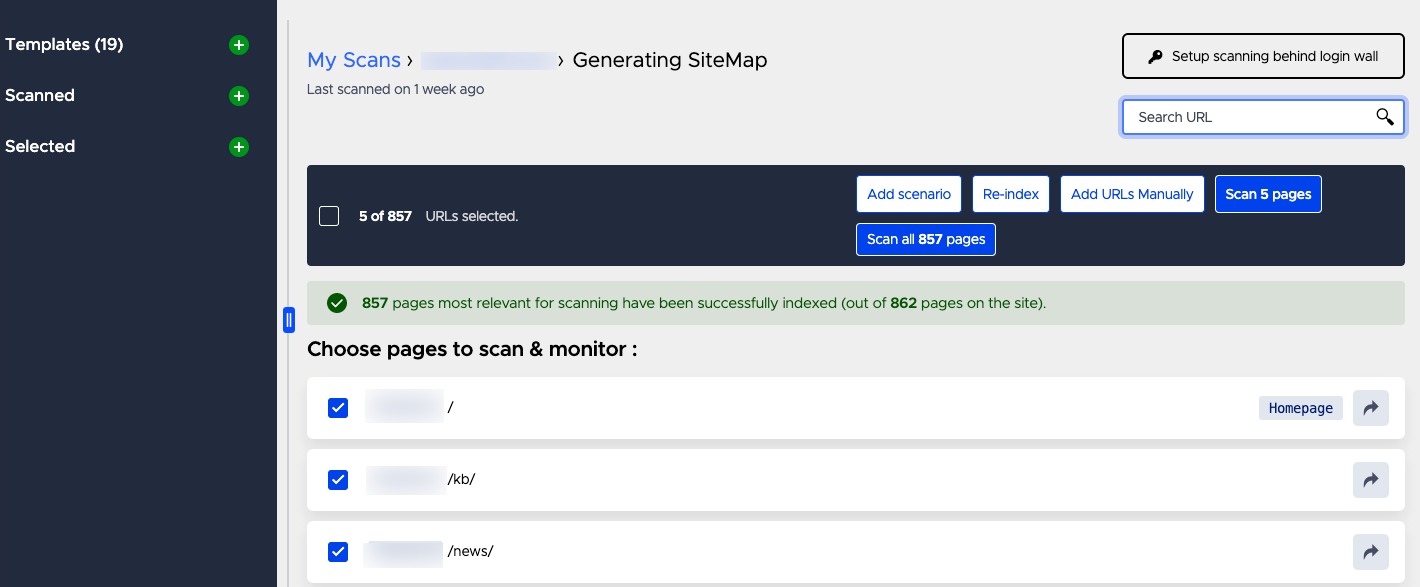The height and width of the screenshot is (587, 1420).
Task: Collapse the sidebar using the blue handle
Action: click(289, 319)
